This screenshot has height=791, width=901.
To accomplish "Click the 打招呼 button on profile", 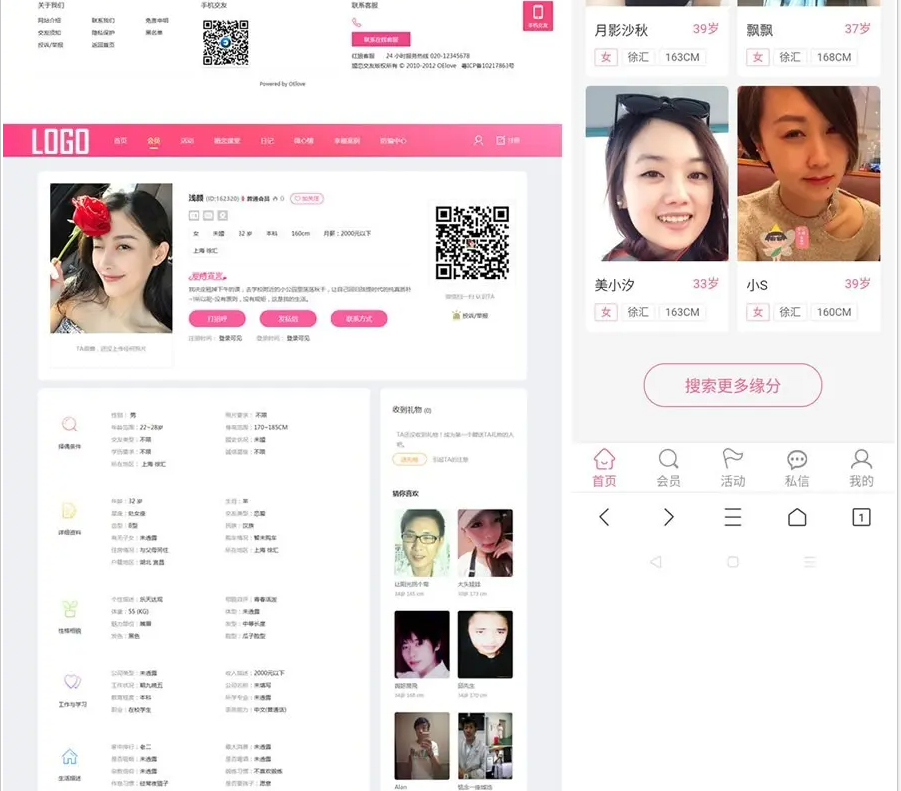I will point(217,319).
